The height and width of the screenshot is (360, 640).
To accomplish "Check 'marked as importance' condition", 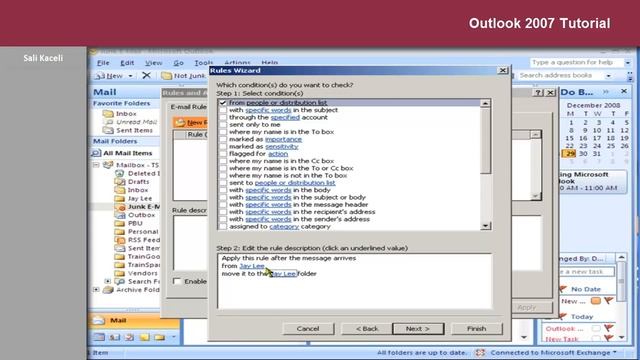I will [223, 139].
